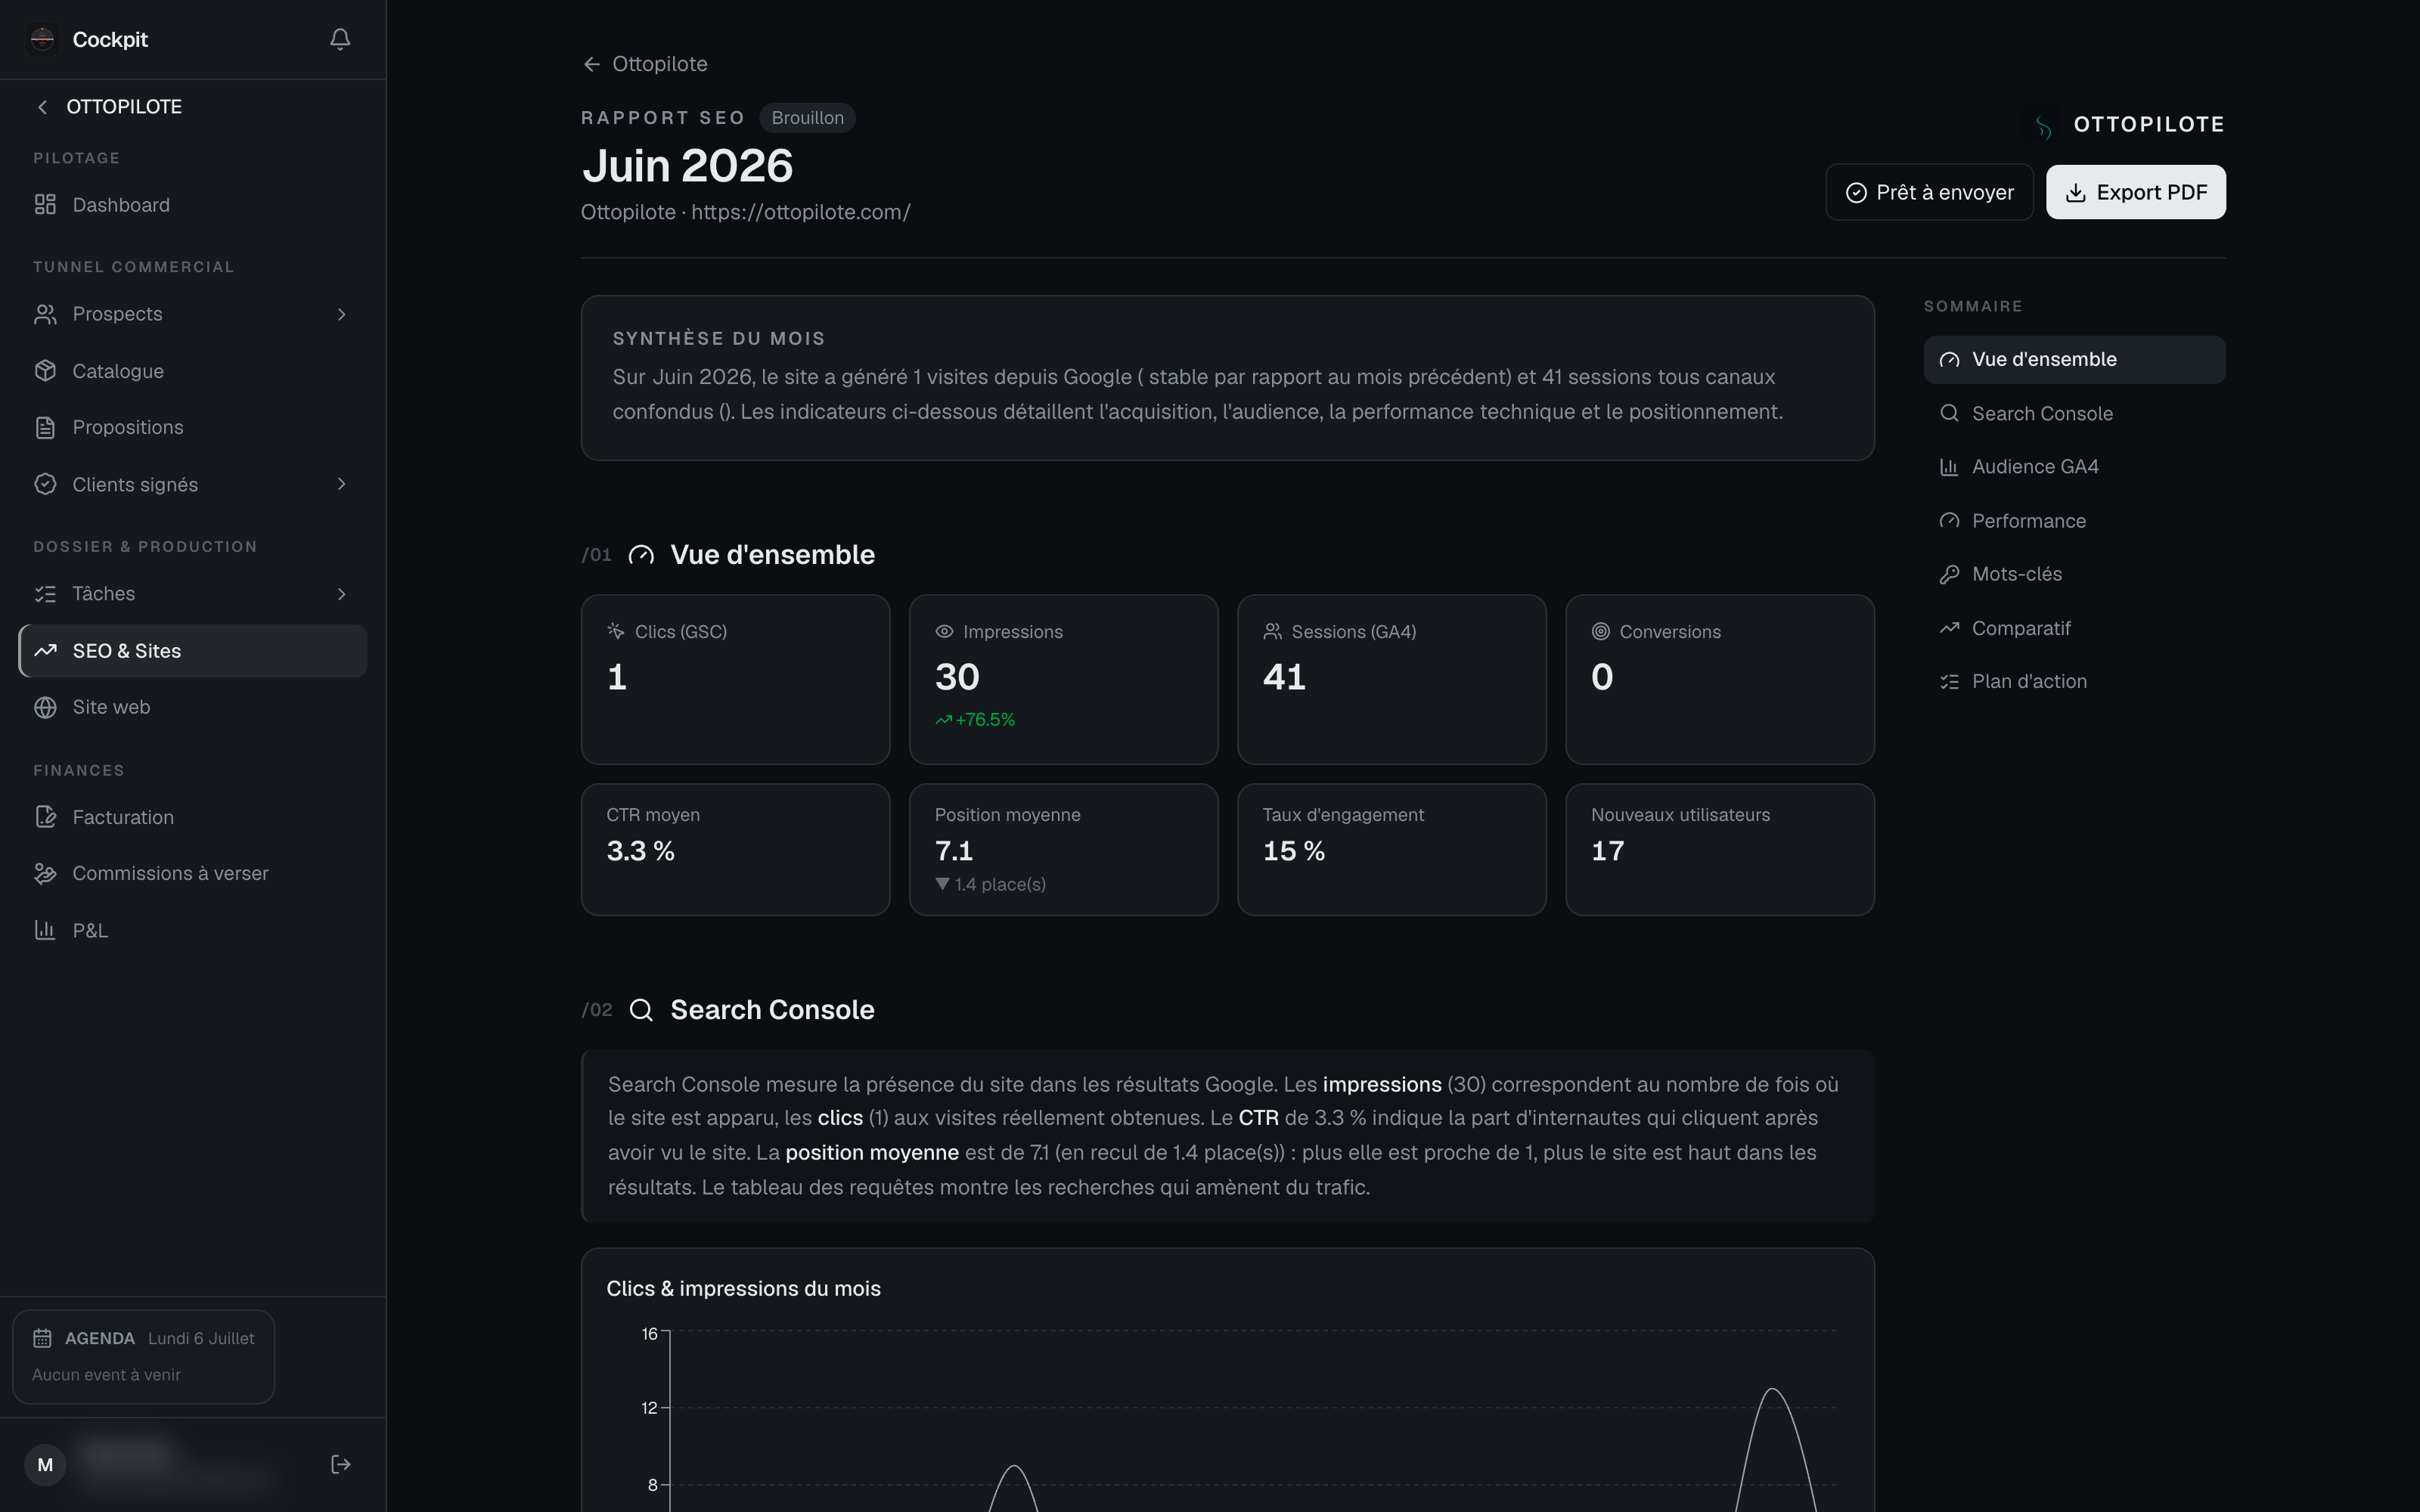
Task: Jump to Audience GA4 in Sommaire
Action: point(2074,467)
